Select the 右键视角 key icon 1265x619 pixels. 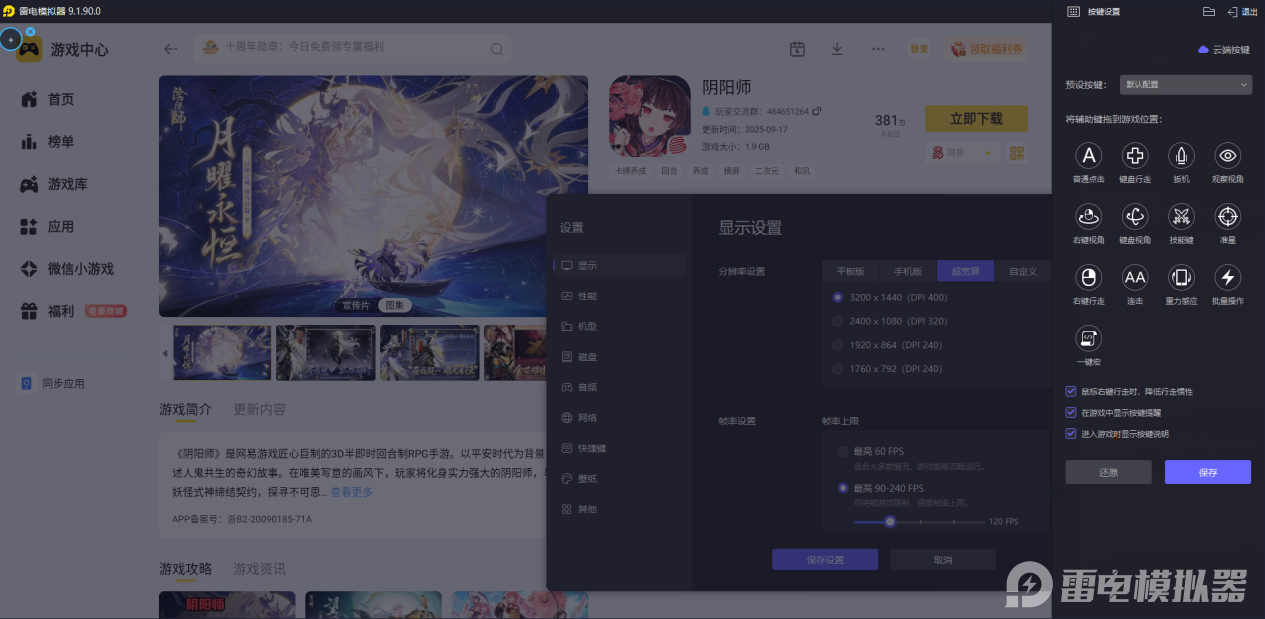click(x=1088, y=216)
